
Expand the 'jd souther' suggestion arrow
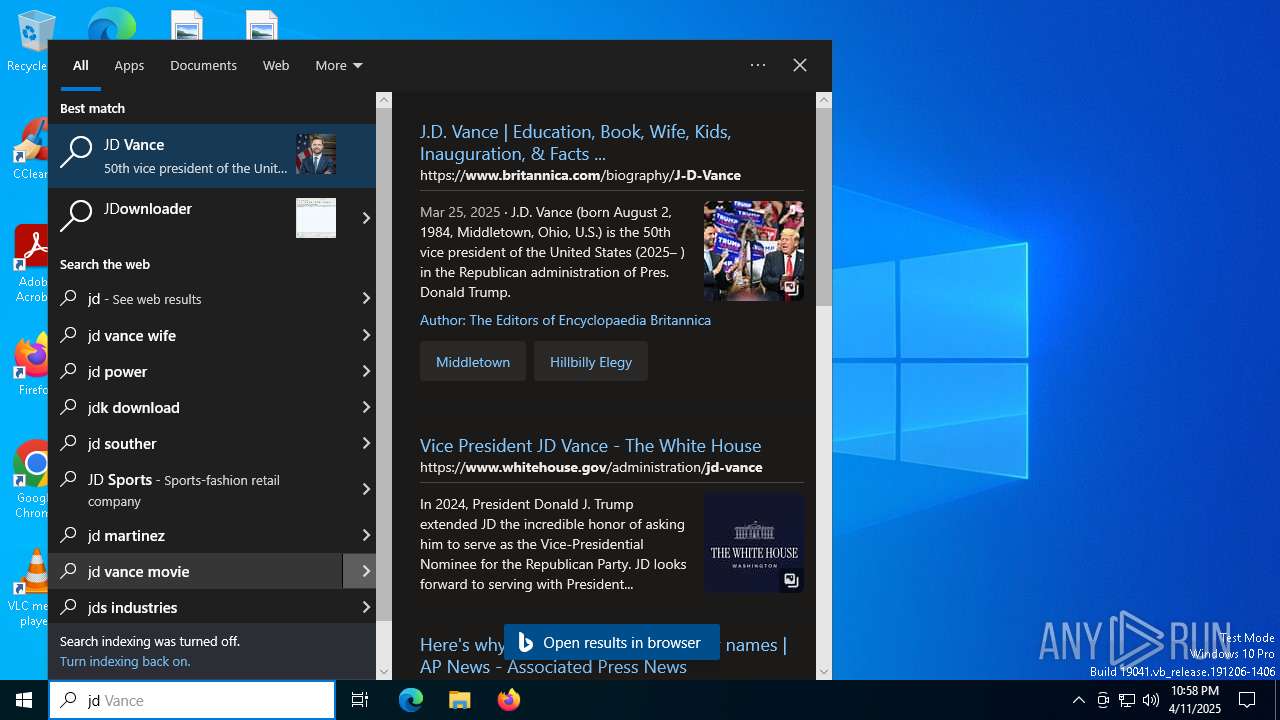click(365, 443)
